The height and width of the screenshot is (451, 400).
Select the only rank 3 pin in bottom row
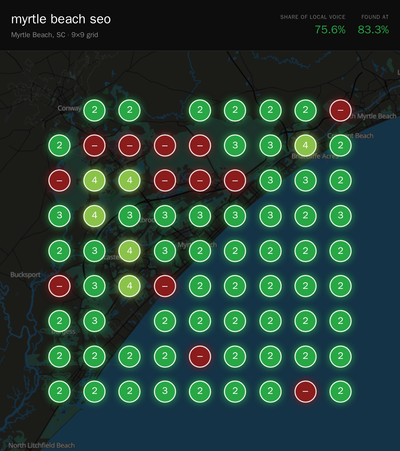click(x=165, y=391)
